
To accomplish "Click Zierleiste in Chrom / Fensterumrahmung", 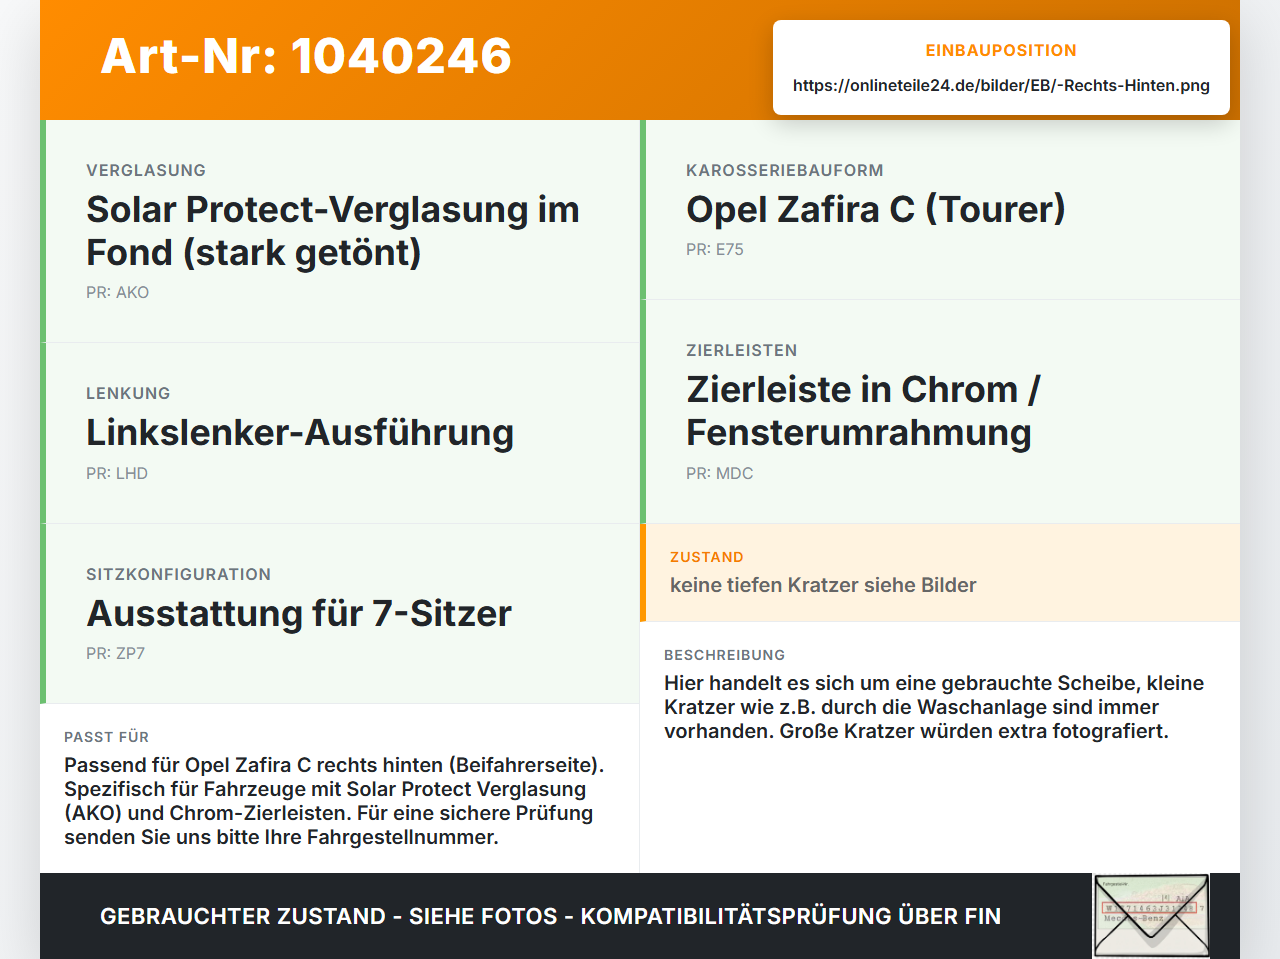I will point(863,411).
